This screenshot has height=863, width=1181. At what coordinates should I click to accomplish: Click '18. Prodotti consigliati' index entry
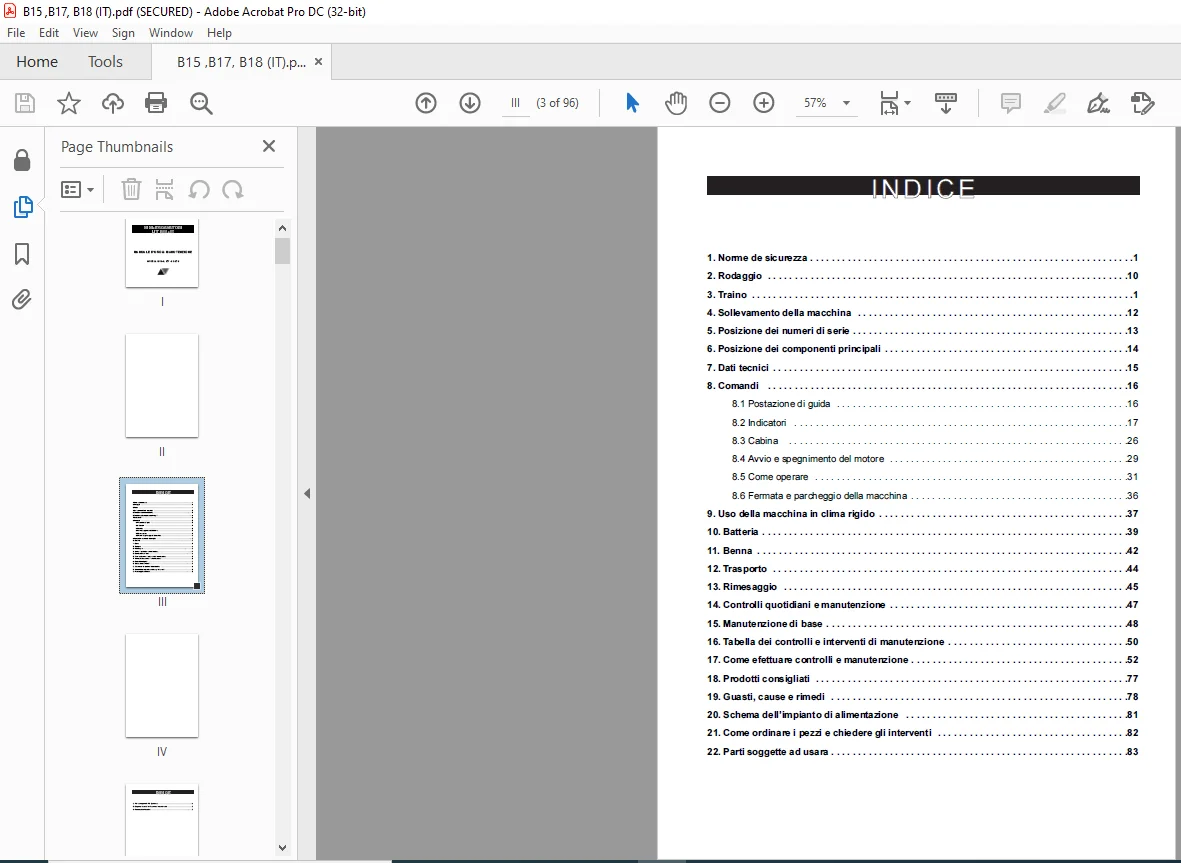coord(922,679)
